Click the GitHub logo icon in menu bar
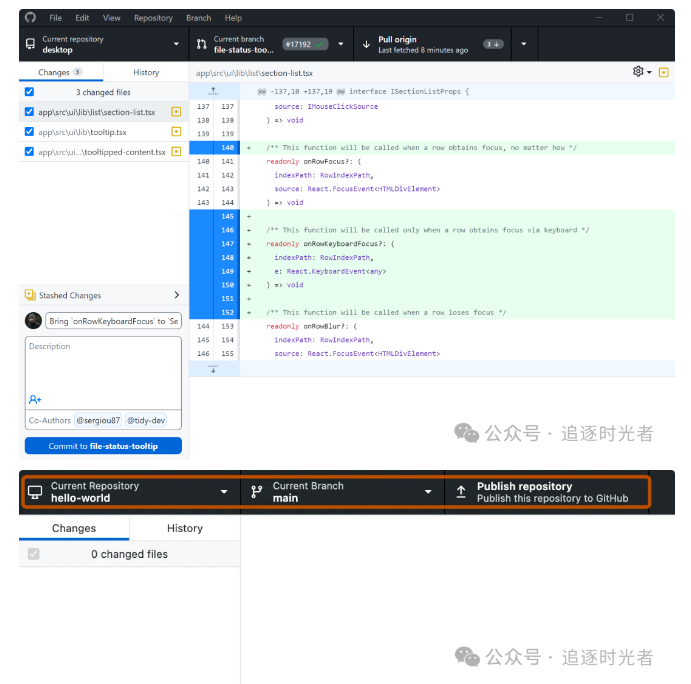 pos(30,18)
